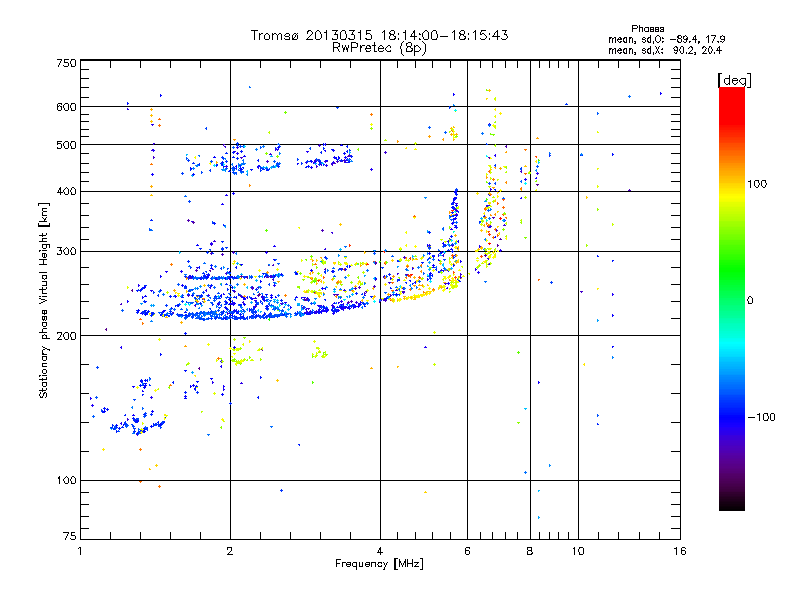This screenshot has width=800, height=600.
Task: Click the y-axis tick label '100'
Action: [66, 480]
